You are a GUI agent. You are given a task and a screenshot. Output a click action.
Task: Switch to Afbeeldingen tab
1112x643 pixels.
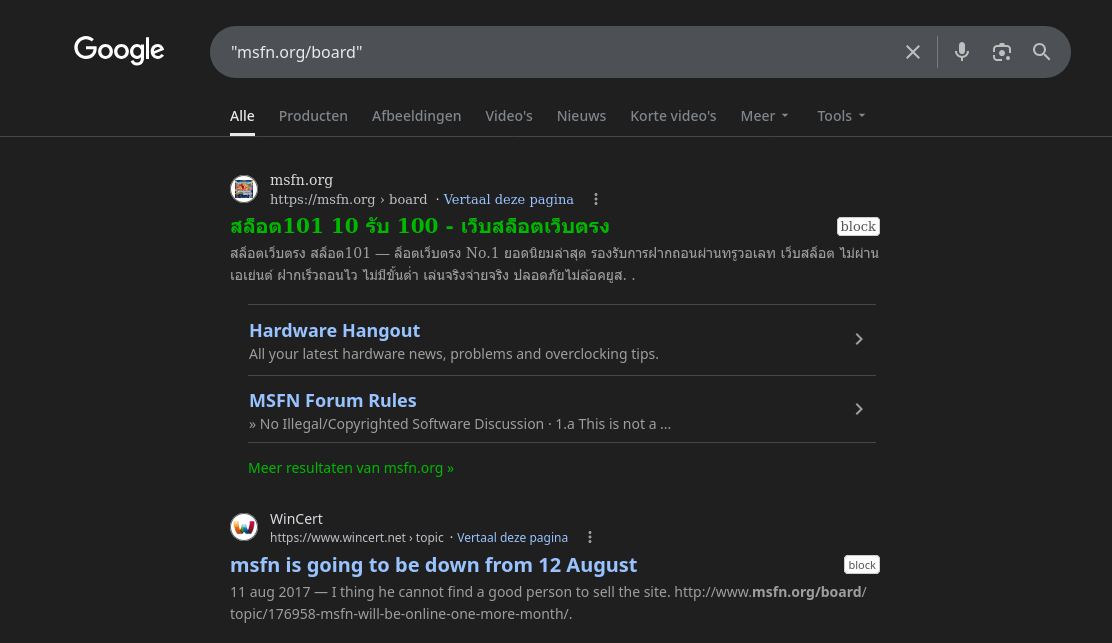[416, 116]
